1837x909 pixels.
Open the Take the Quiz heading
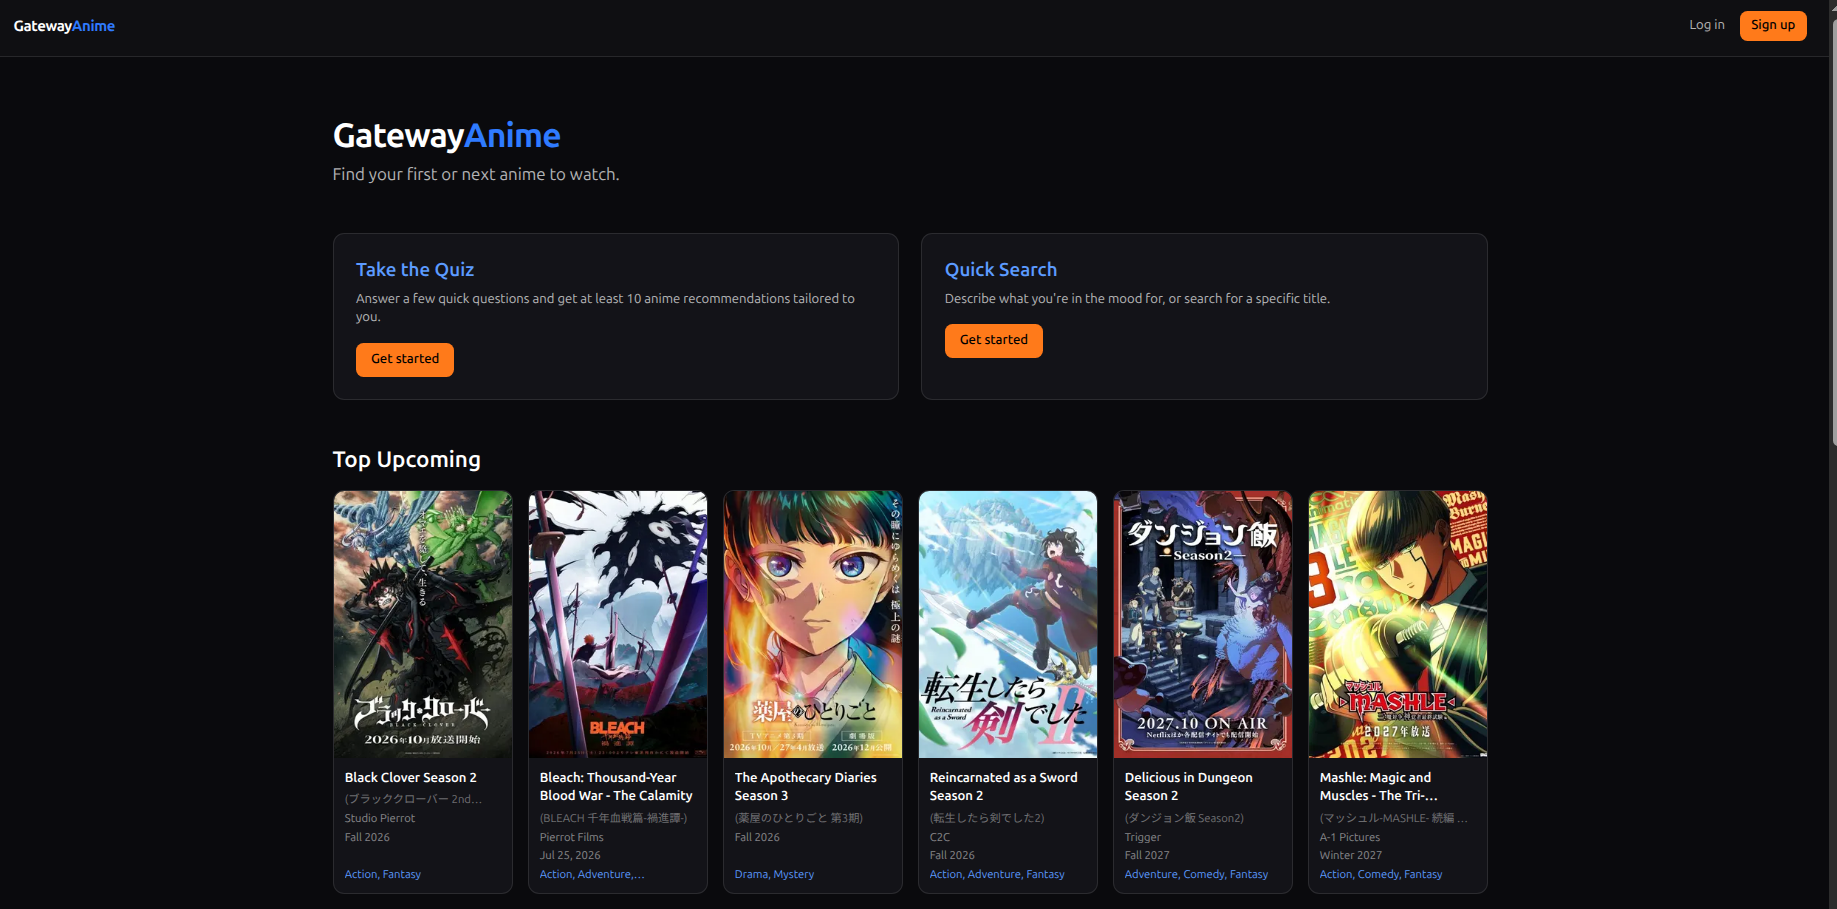point(415,270)
